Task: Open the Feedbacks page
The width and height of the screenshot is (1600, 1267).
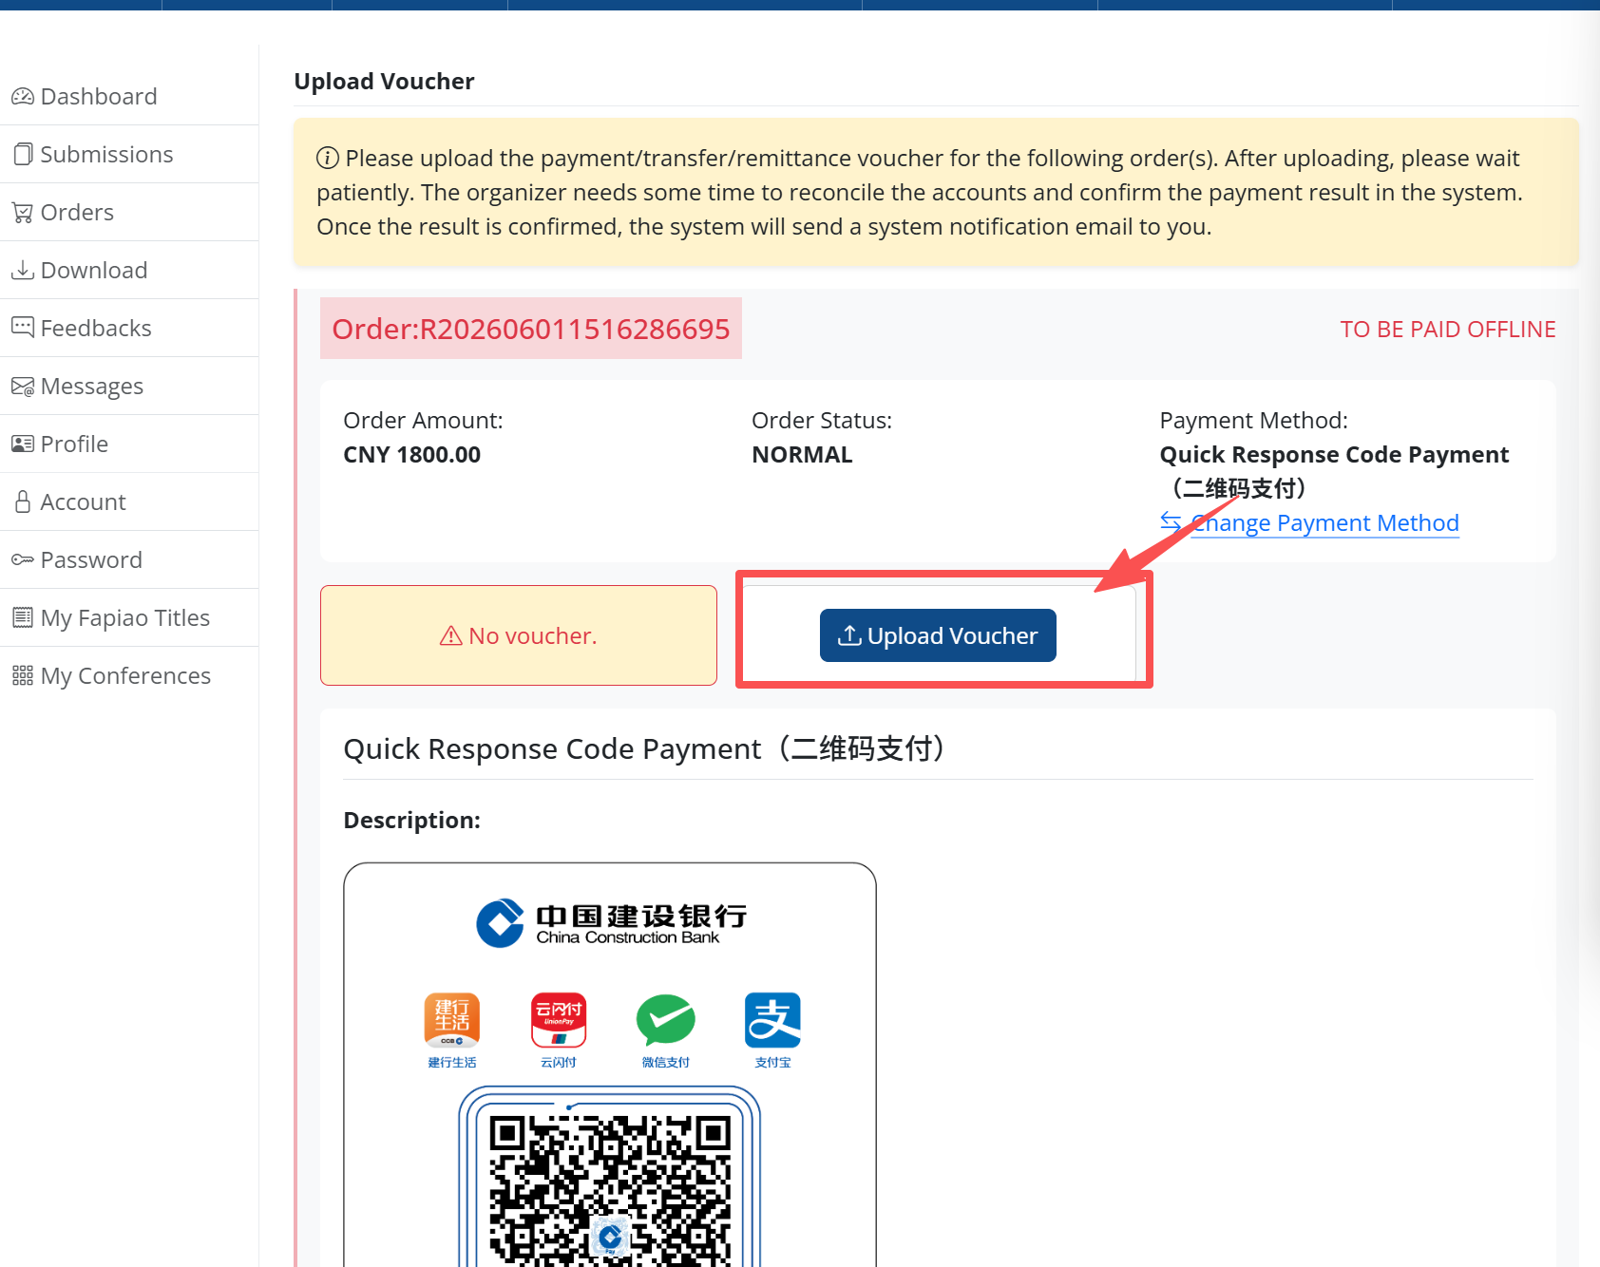Action: click(x=129, y=328)
